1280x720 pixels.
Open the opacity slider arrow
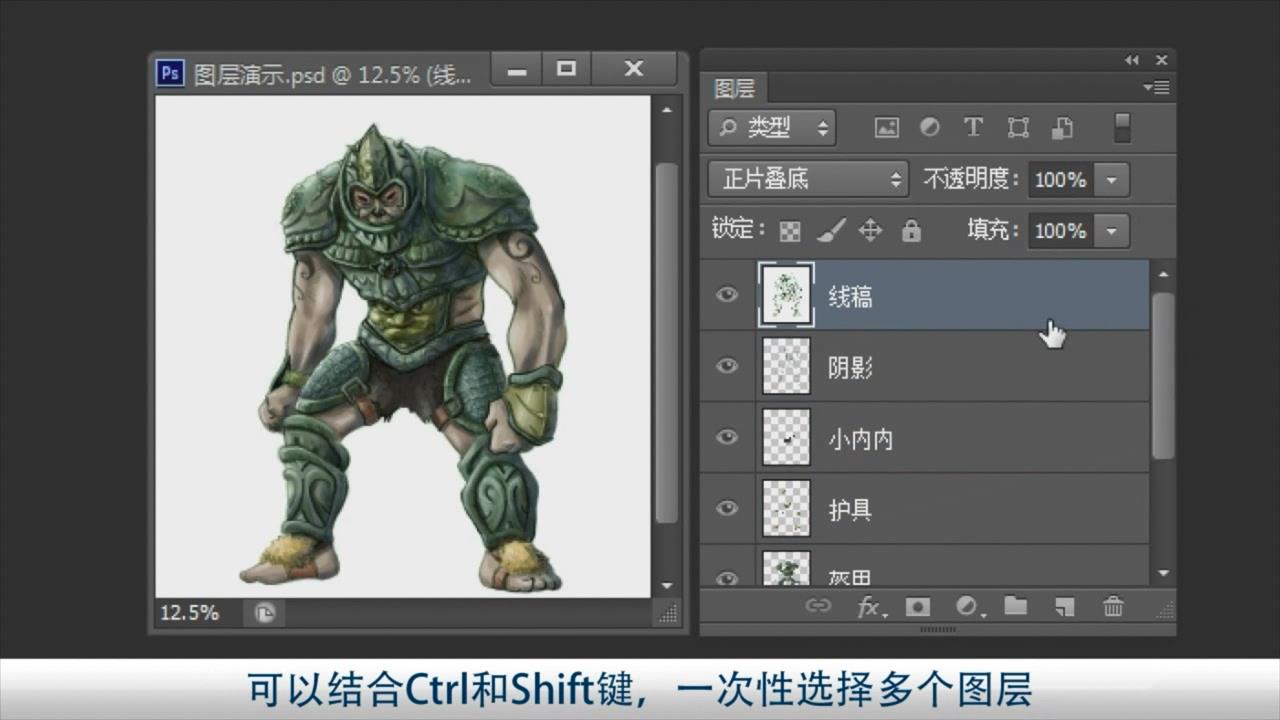tap(1112, 181)
